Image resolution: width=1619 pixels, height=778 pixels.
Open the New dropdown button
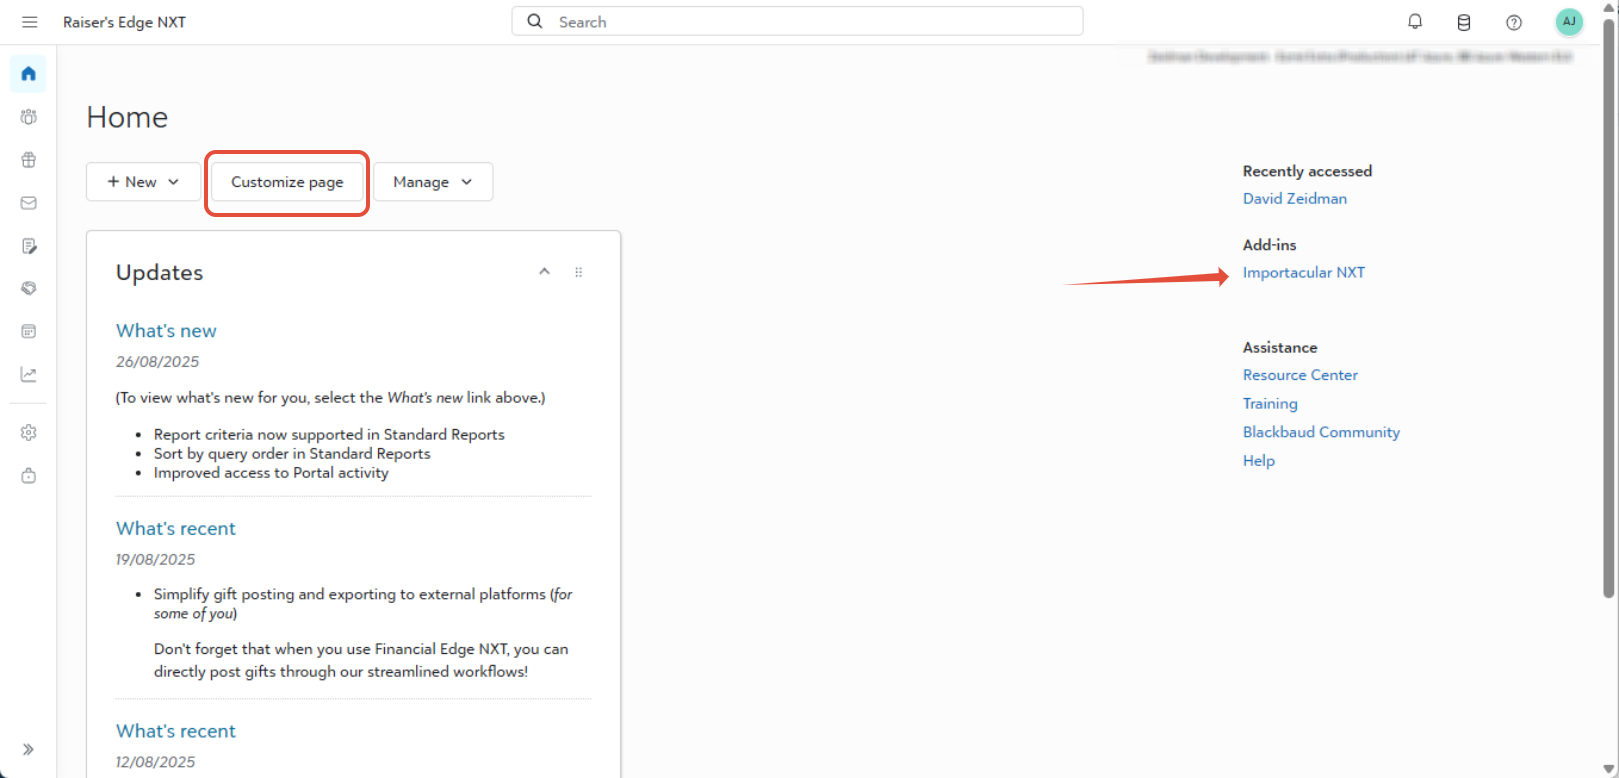[143, 182]
